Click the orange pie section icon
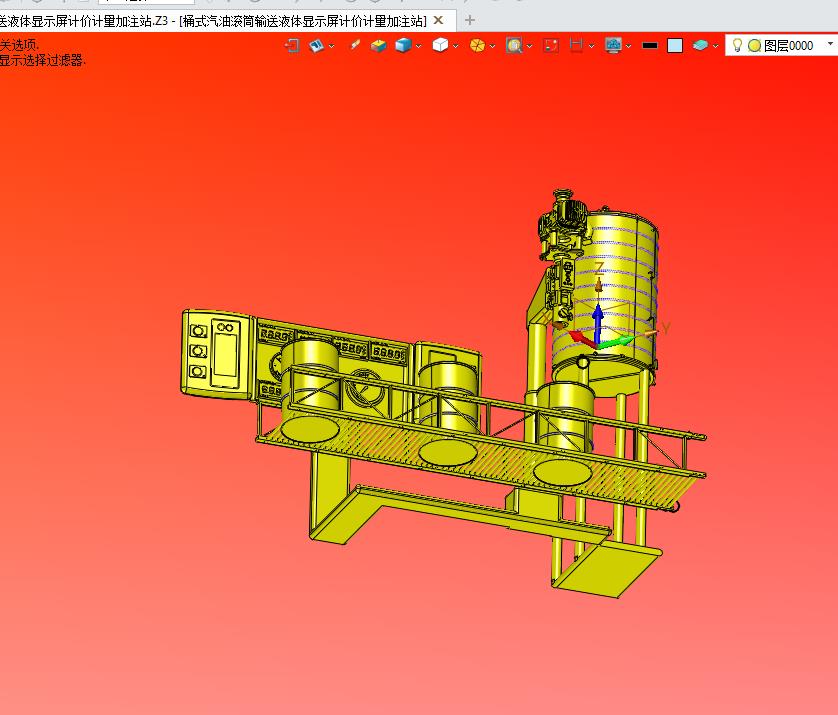838x715 pixels. click(x=477, y=45)
